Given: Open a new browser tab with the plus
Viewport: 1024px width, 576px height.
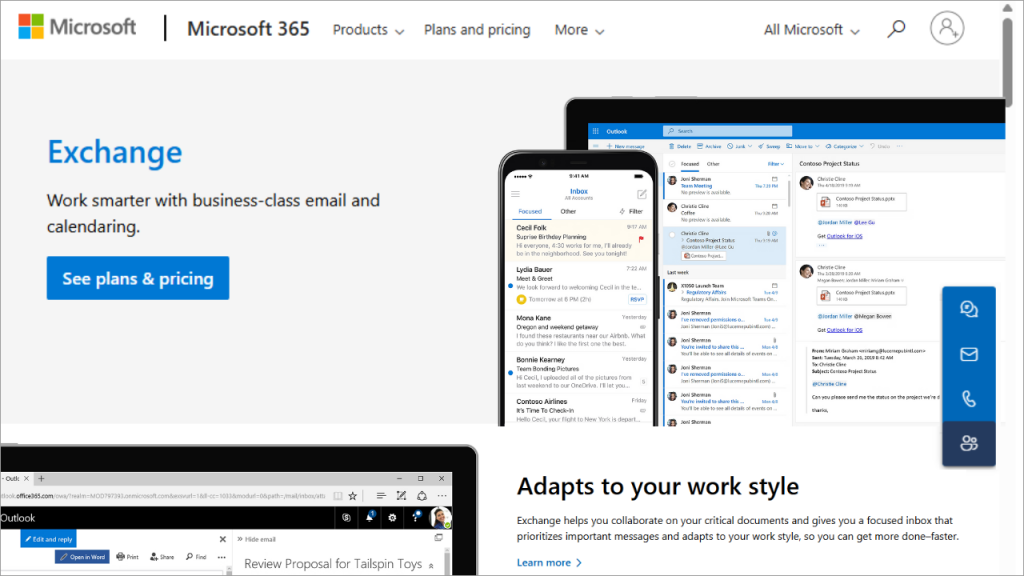Looking at the screenshot, I should (41, 478).
